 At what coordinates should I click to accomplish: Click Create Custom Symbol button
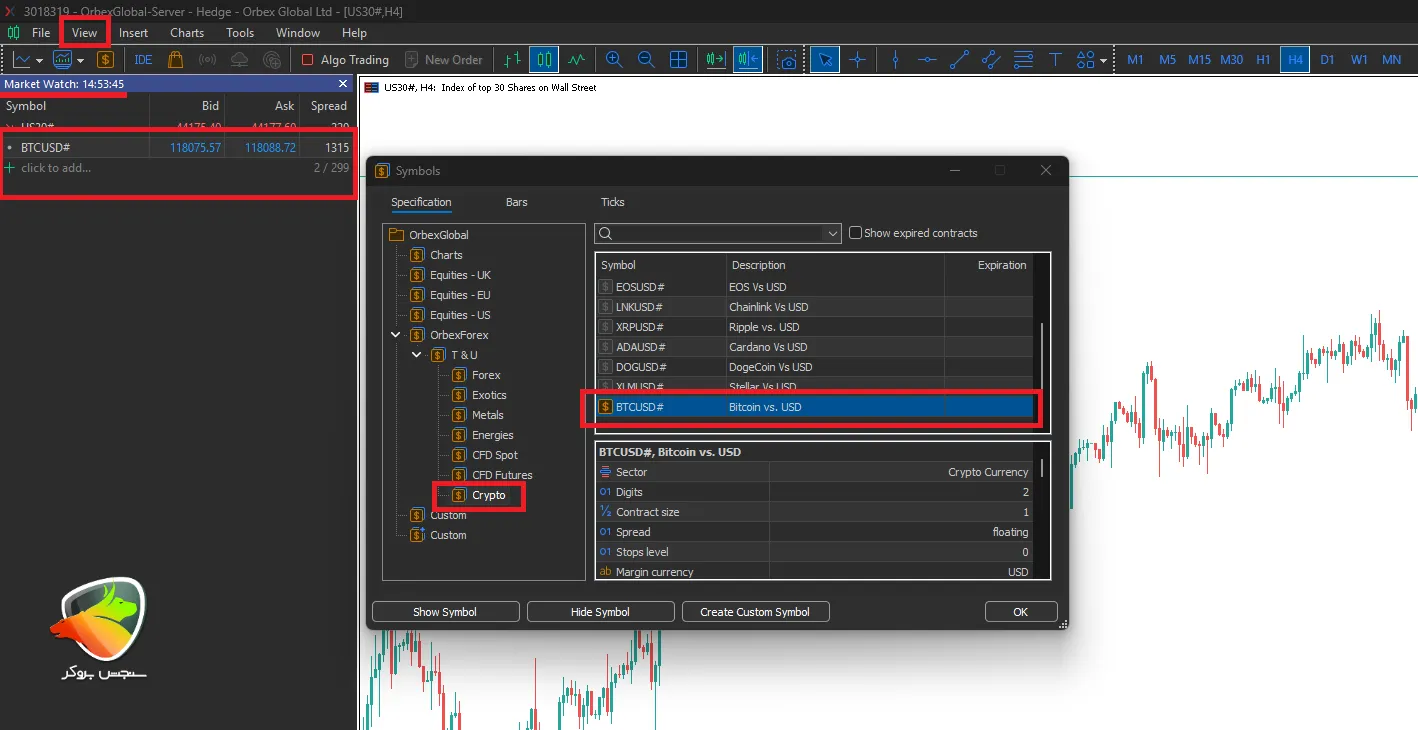(x=755, y=612)
